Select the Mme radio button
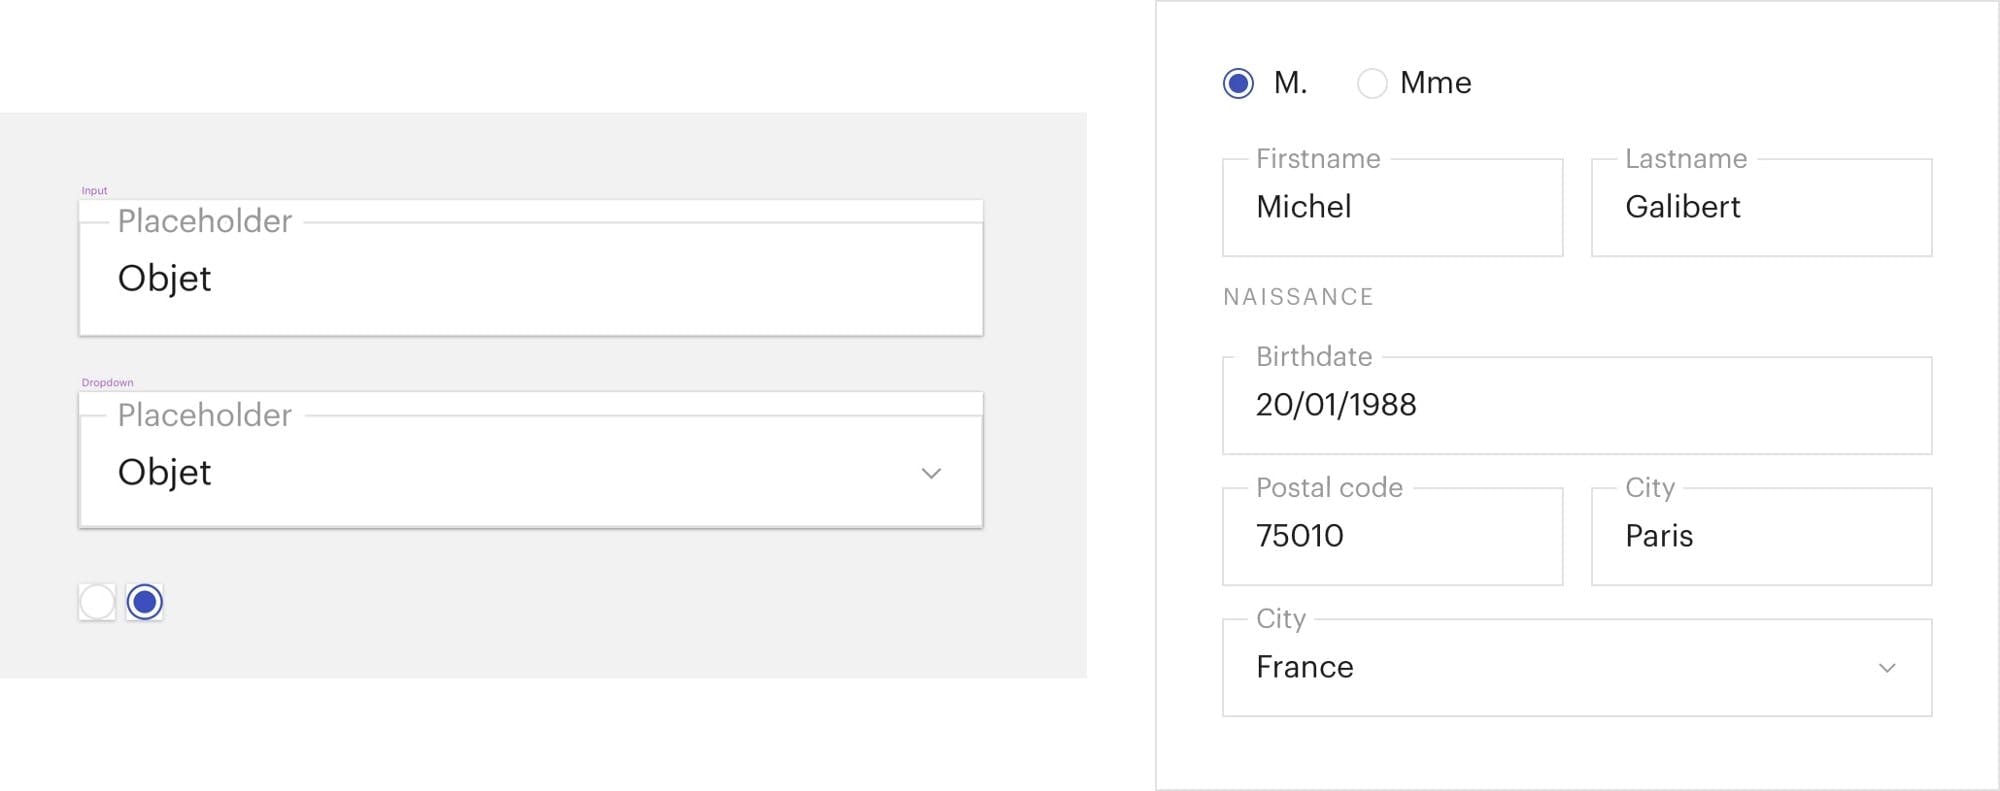 (x=1372, y=83)
